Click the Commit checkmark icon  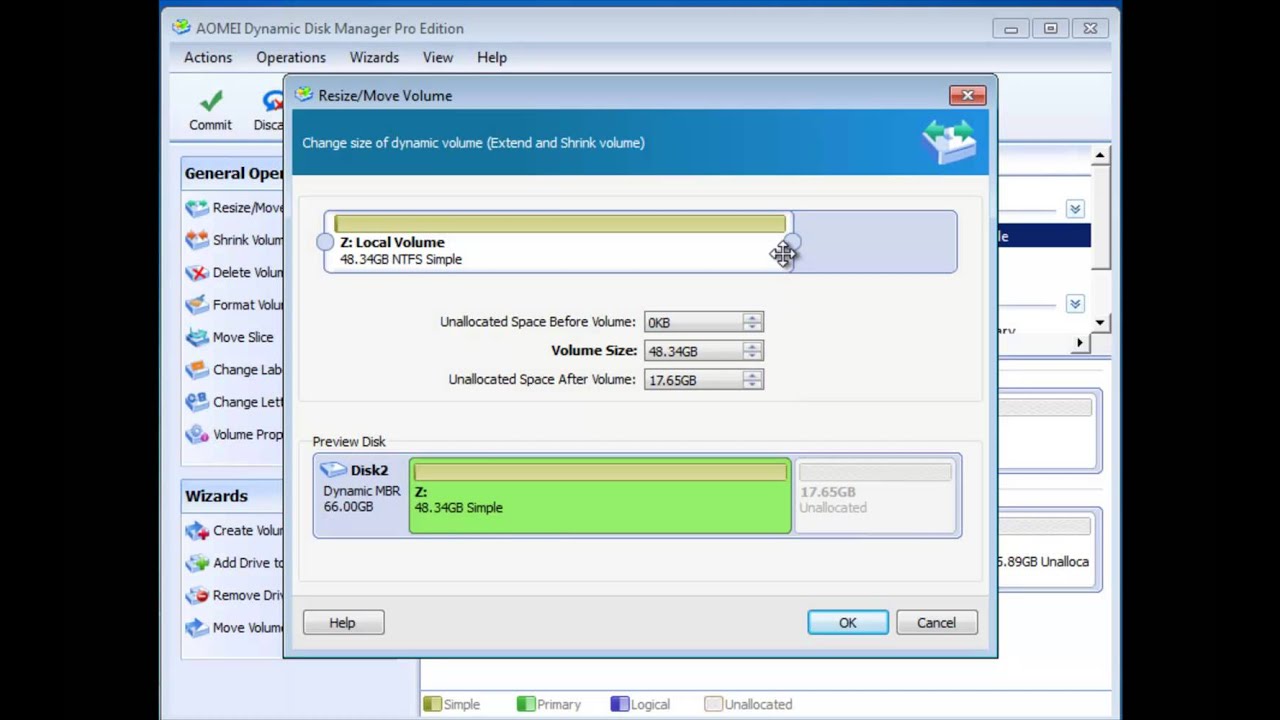point(210,101)
